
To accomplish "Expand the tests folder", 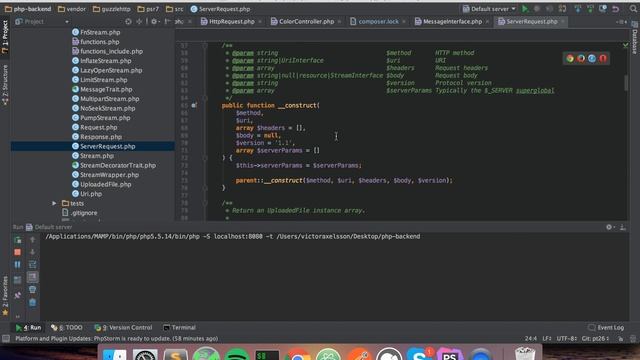I will pyautogui.click(x=54, y=203).
